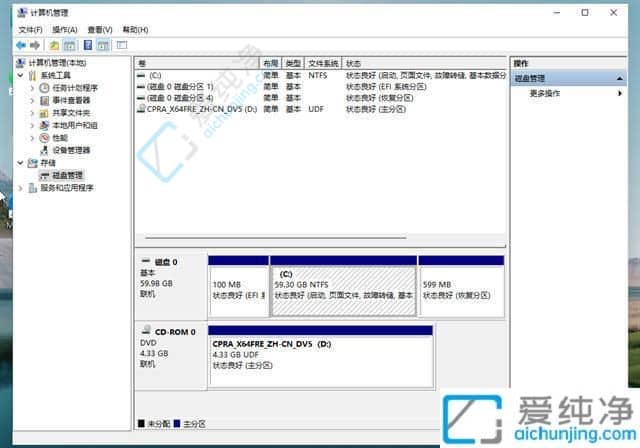Select the (C:) 59.30 GB NTFS partition block
Screen dimensions: 640x448
[344, 286]
